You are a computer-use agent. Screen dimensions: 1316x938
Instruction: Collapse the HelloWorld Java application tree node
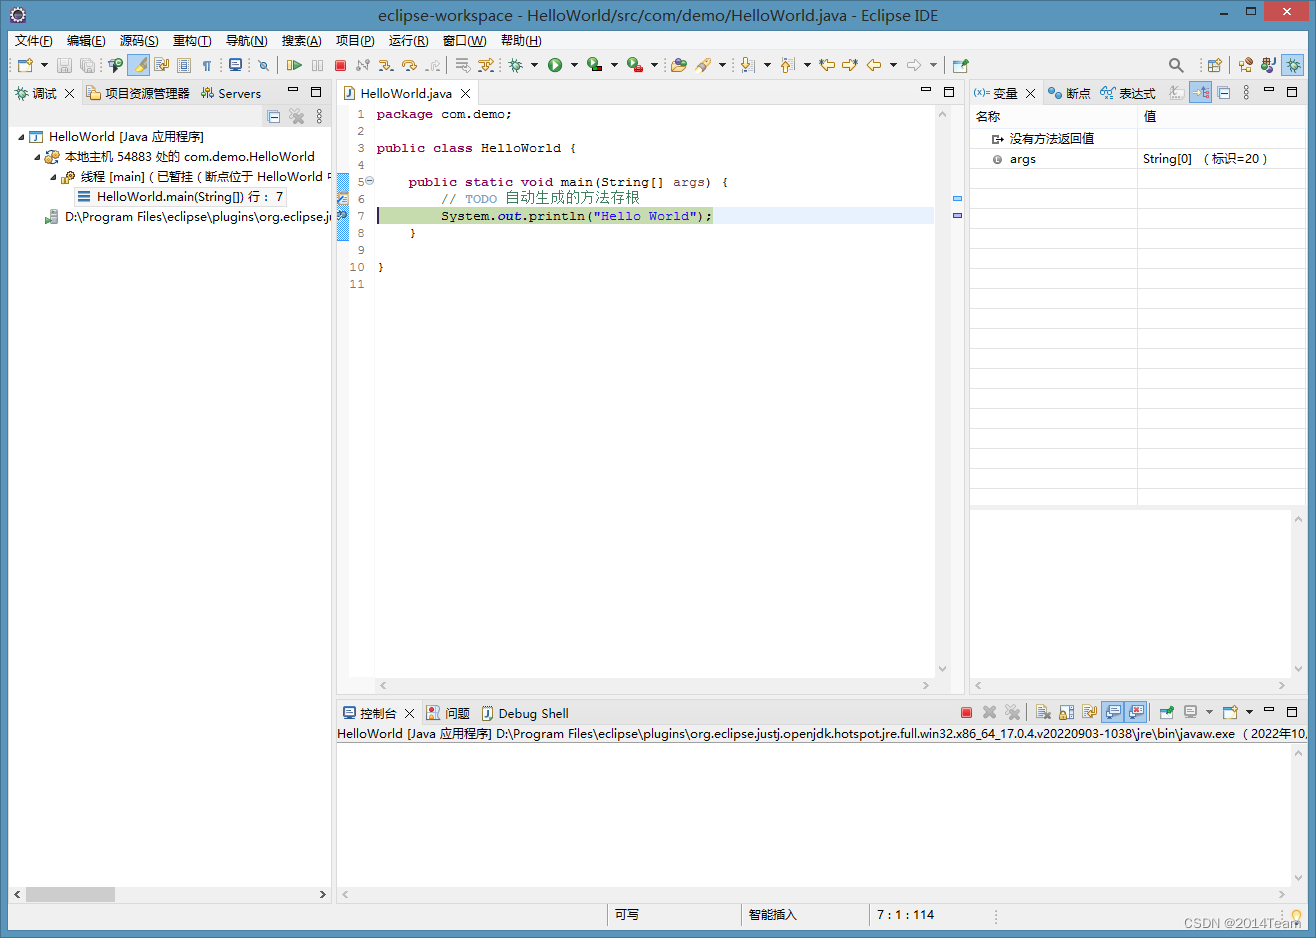22,137
